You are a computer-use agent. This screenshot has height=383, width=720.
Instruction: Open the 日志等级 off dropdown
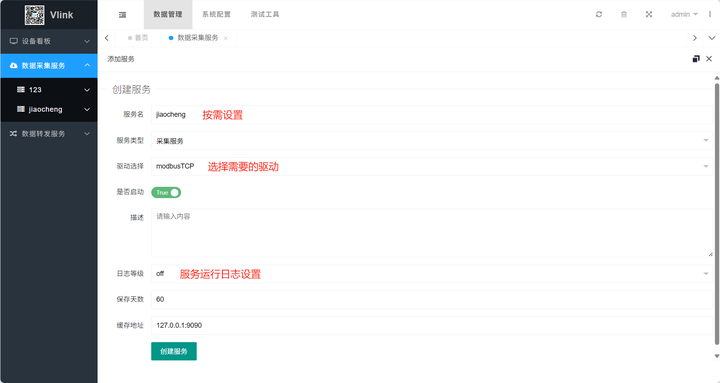(x=432, y=274)
